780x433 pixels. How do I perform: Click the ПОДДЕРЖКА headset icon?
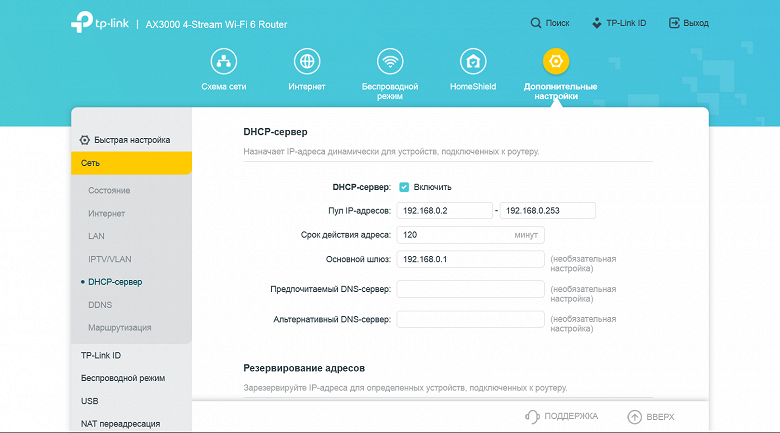click(532, 417)
